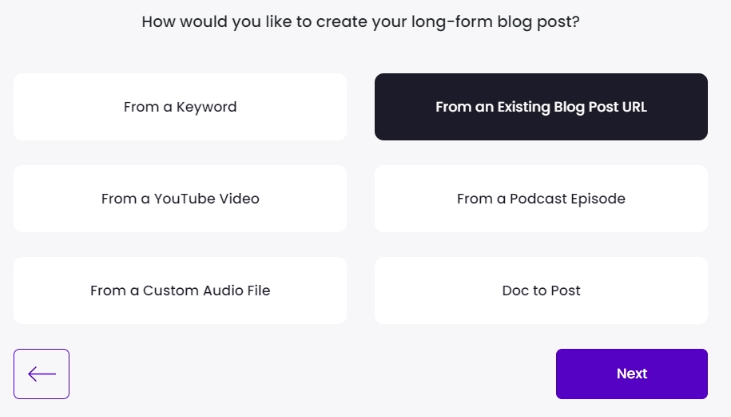This screenshot has width=731, height=417.
Task: Deselect the highlighted Existing Blog Post URL card
Action: pos(541,107)
